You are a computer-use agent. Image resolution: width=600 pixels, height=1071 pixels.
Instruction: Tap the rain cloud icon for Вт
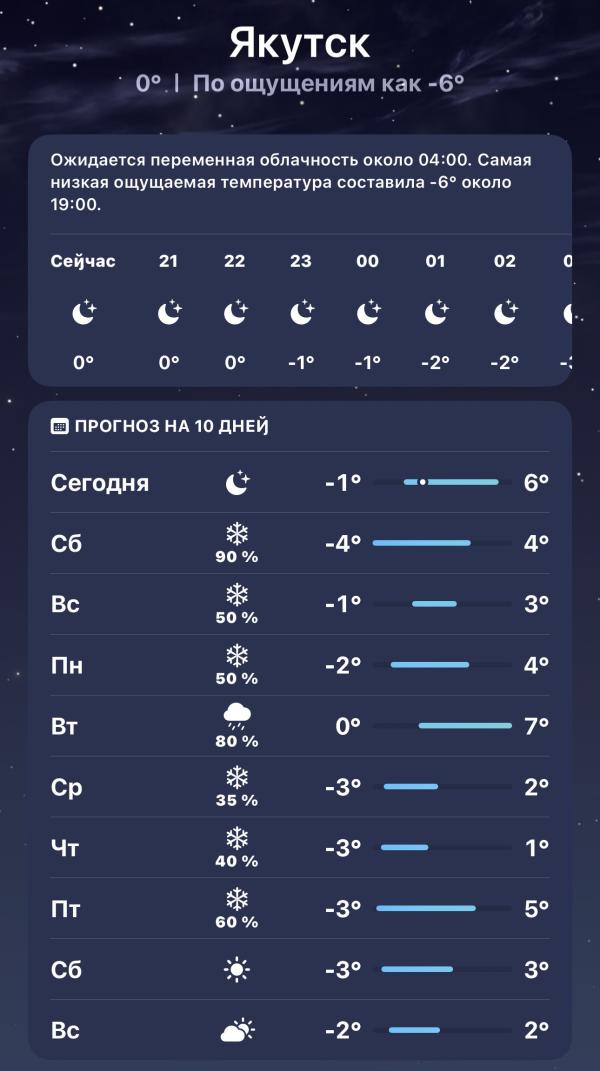pos(237,714)
